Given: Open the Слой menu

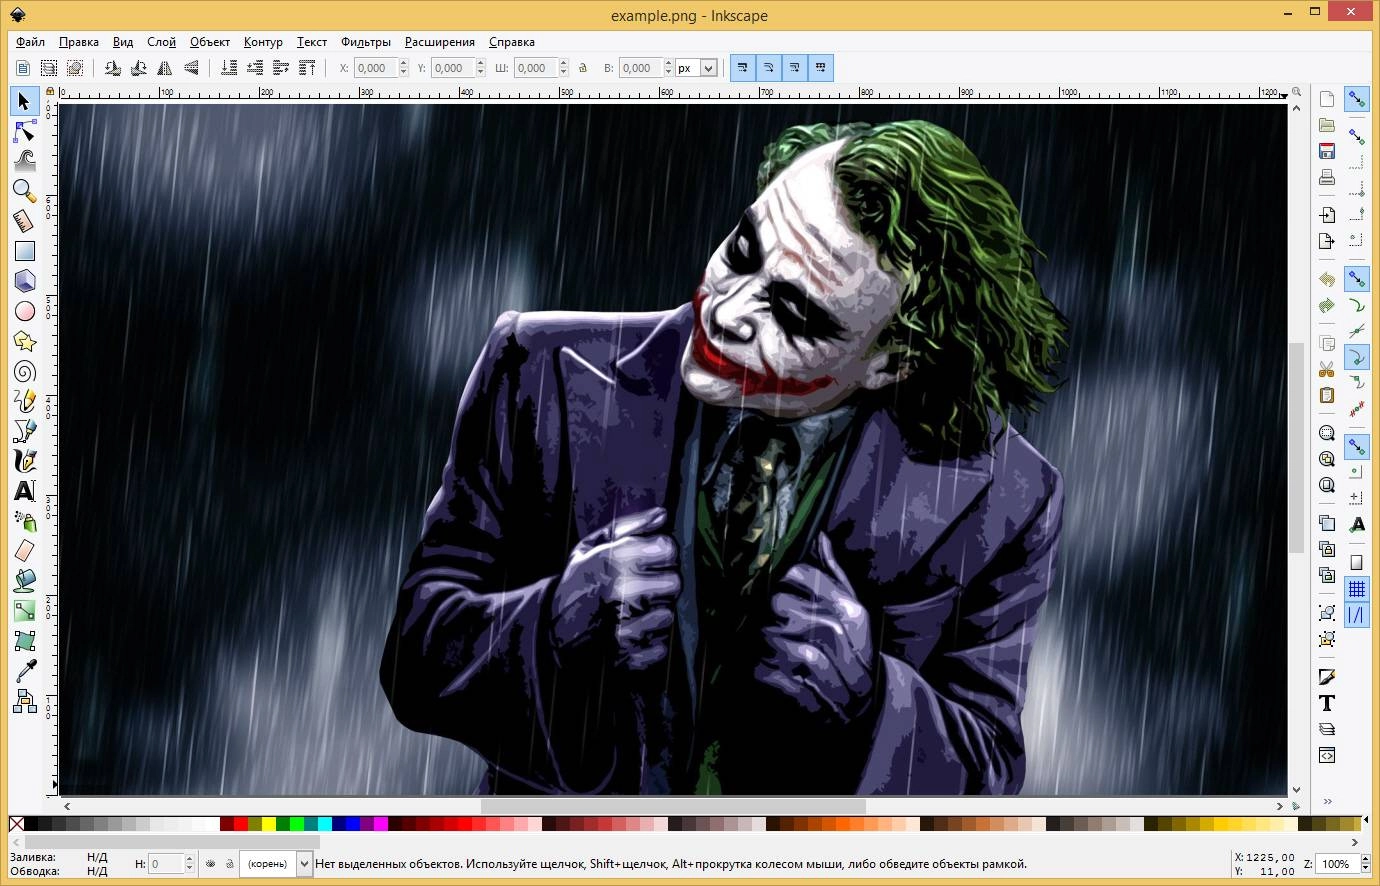Looking at the screenshot, I should click(161, 42).
